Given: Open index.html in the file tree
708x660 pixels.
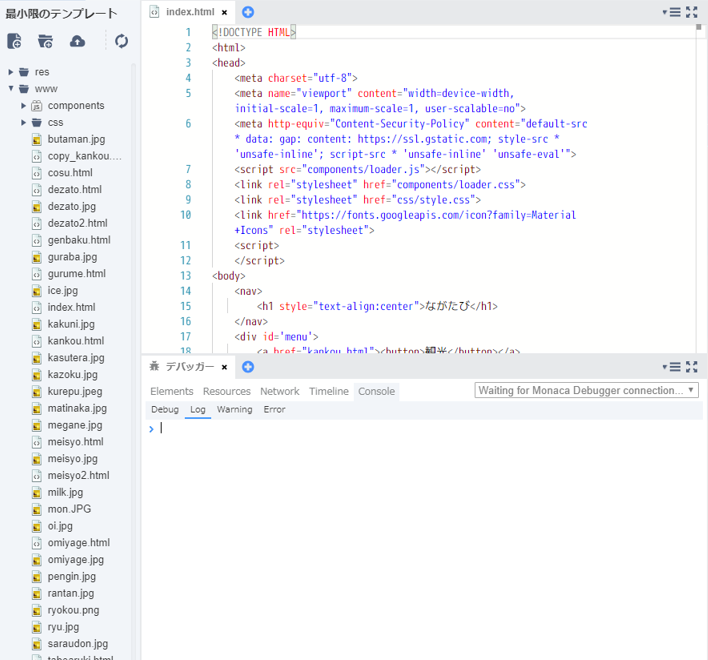Looking at the screenshot, I should tap(71, 307).
